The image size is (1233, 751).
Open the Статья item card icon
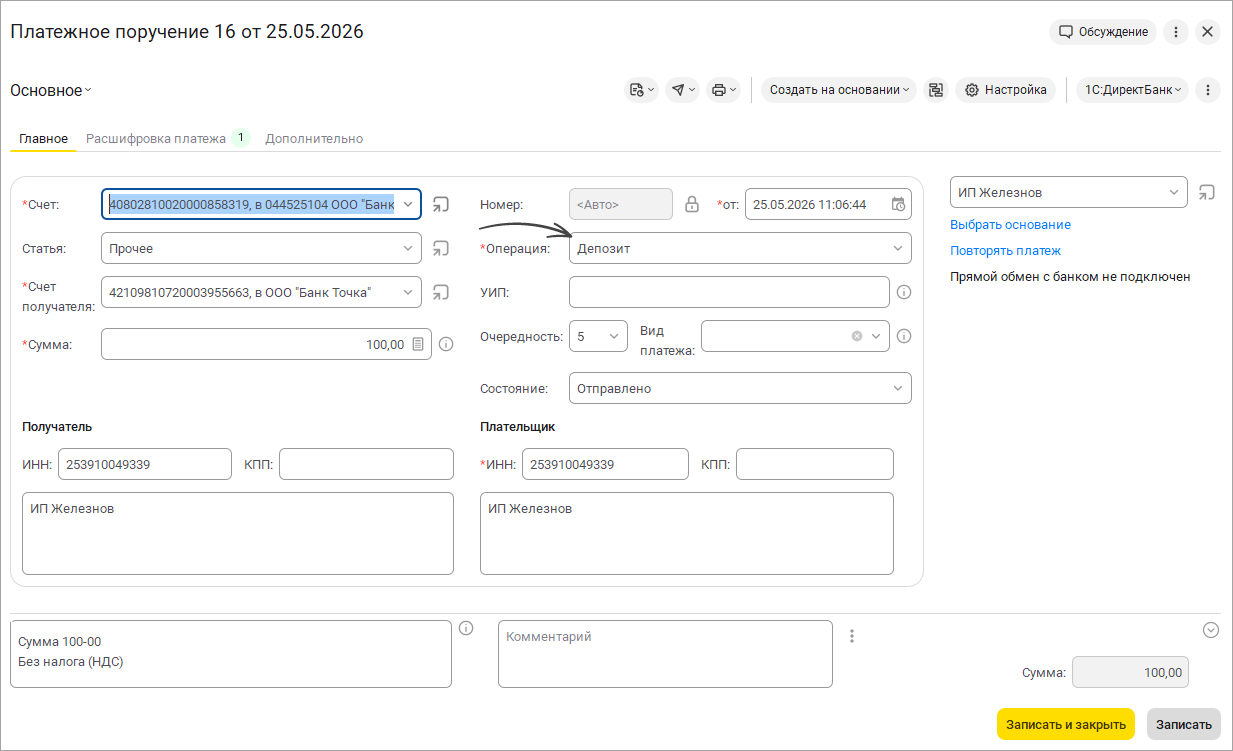point(441,248)
